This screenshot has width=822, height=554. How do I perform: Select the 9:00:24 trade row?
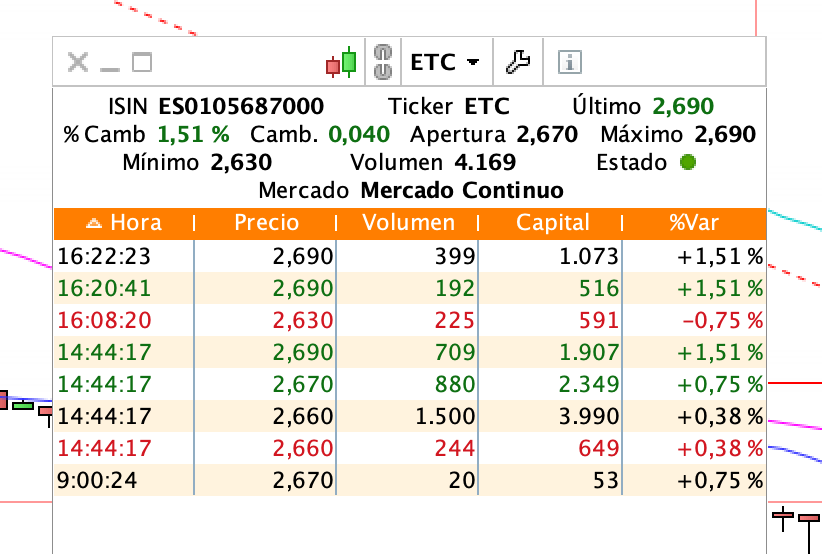(x=410, y=480)
